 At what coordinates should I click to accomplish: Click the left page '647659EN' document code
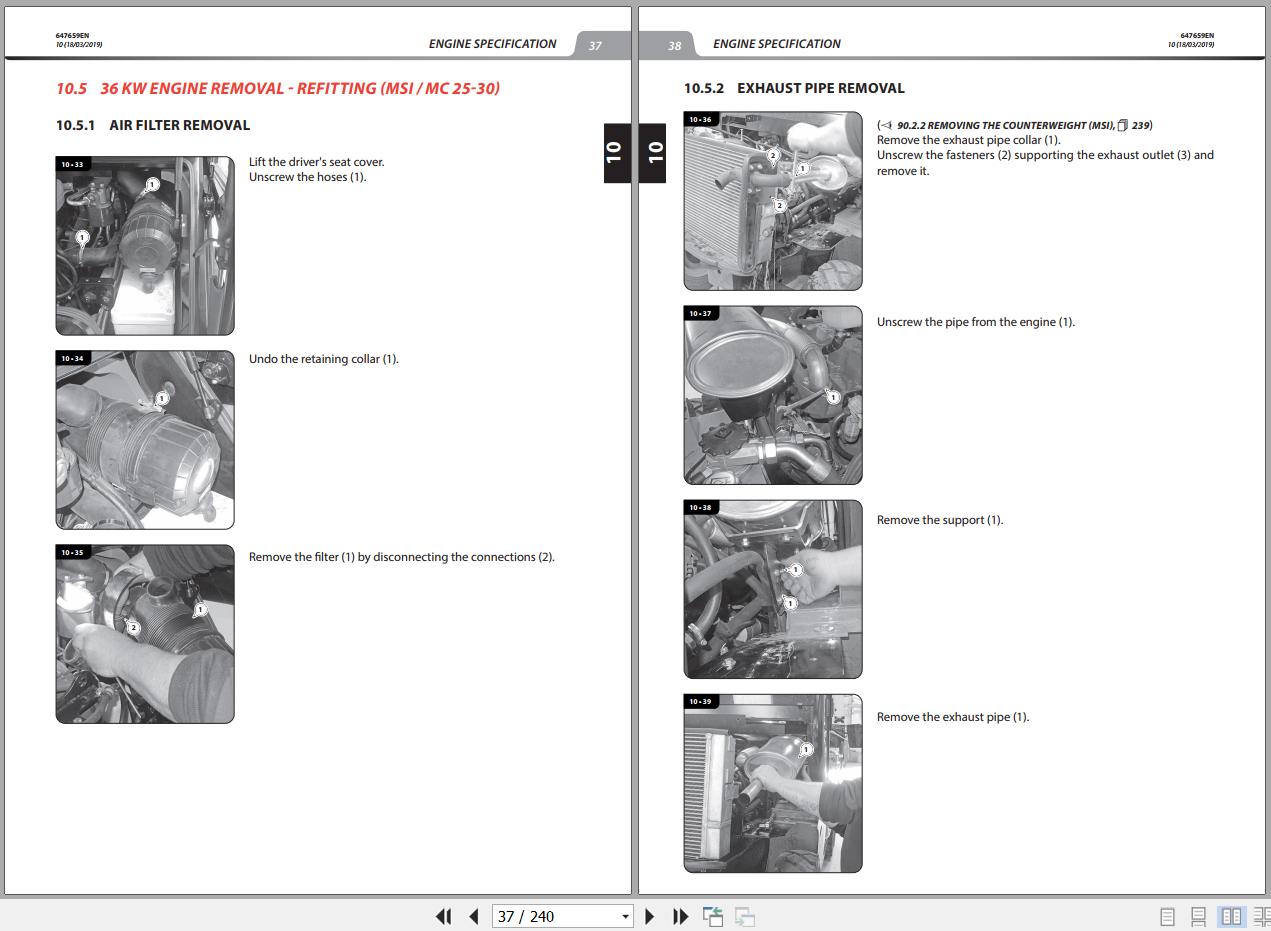coord(72,36)
